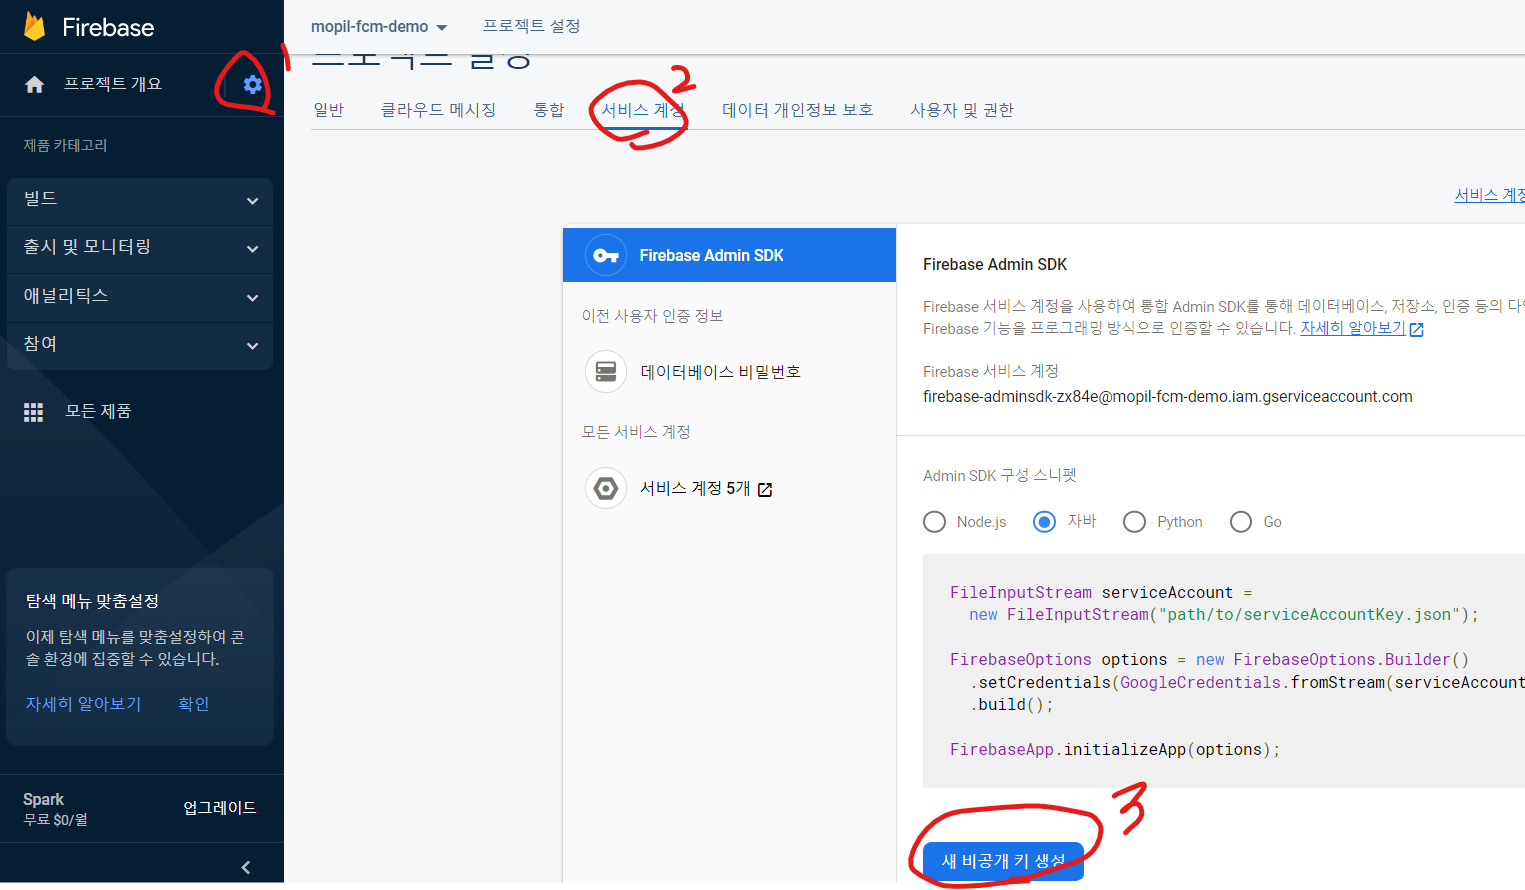Click the 제품 카테고리 heading
Viewport: 1525px width, 890px height.
[x=65, y=145]
